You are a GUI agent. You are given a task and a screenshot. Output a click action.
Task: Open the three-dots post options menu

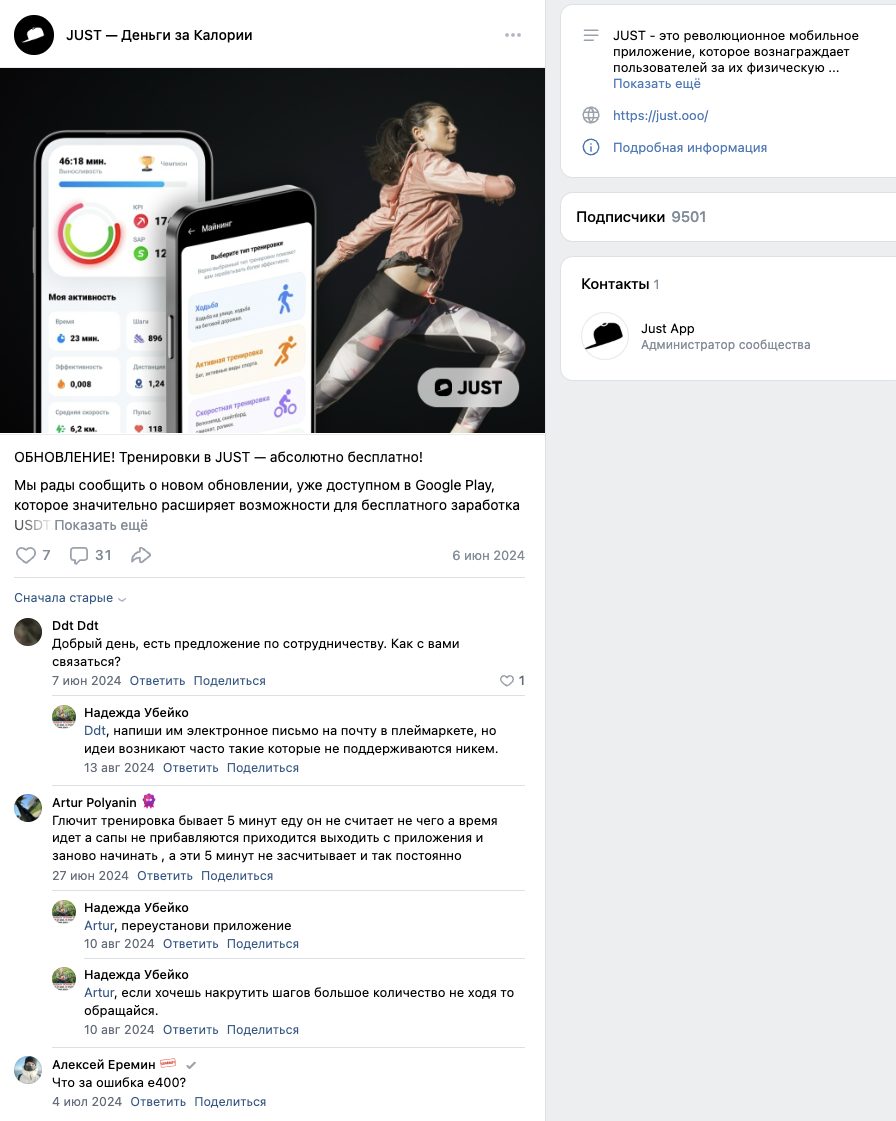point(513,35)
